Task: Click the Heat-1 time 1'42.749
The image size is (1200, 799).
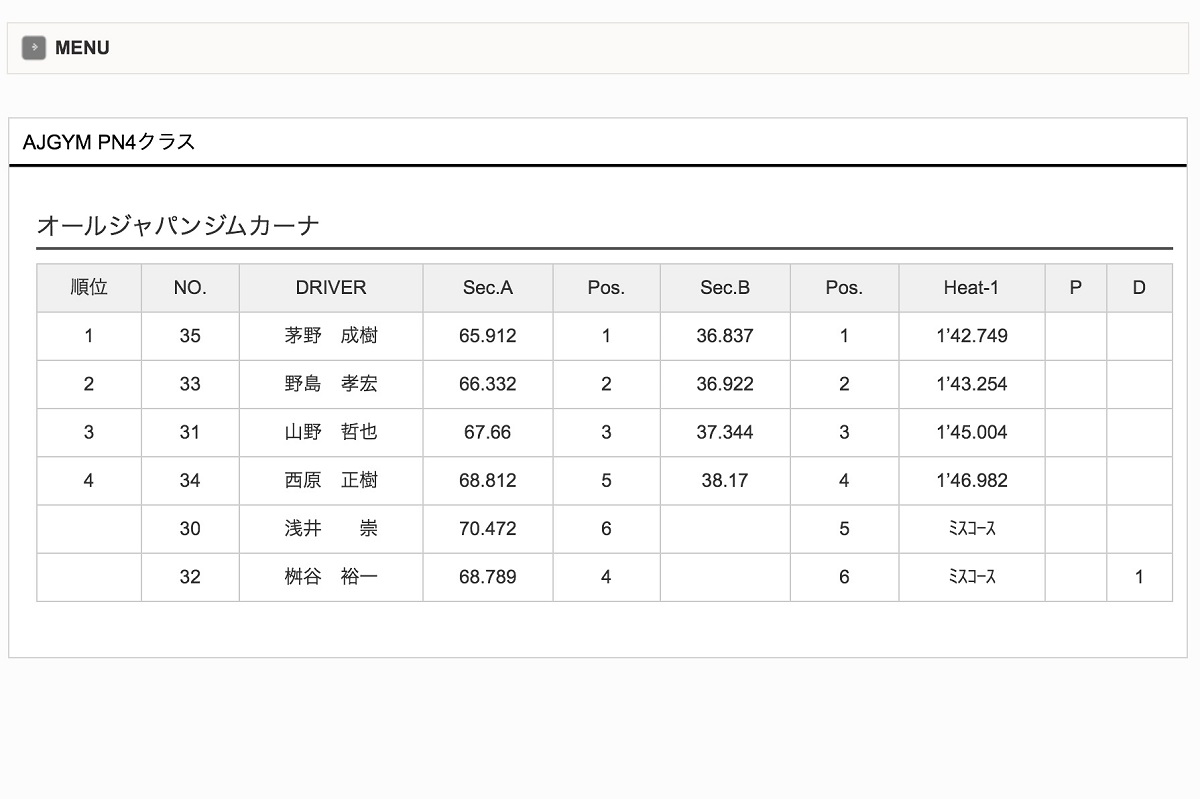Action: tap(971, 336)
